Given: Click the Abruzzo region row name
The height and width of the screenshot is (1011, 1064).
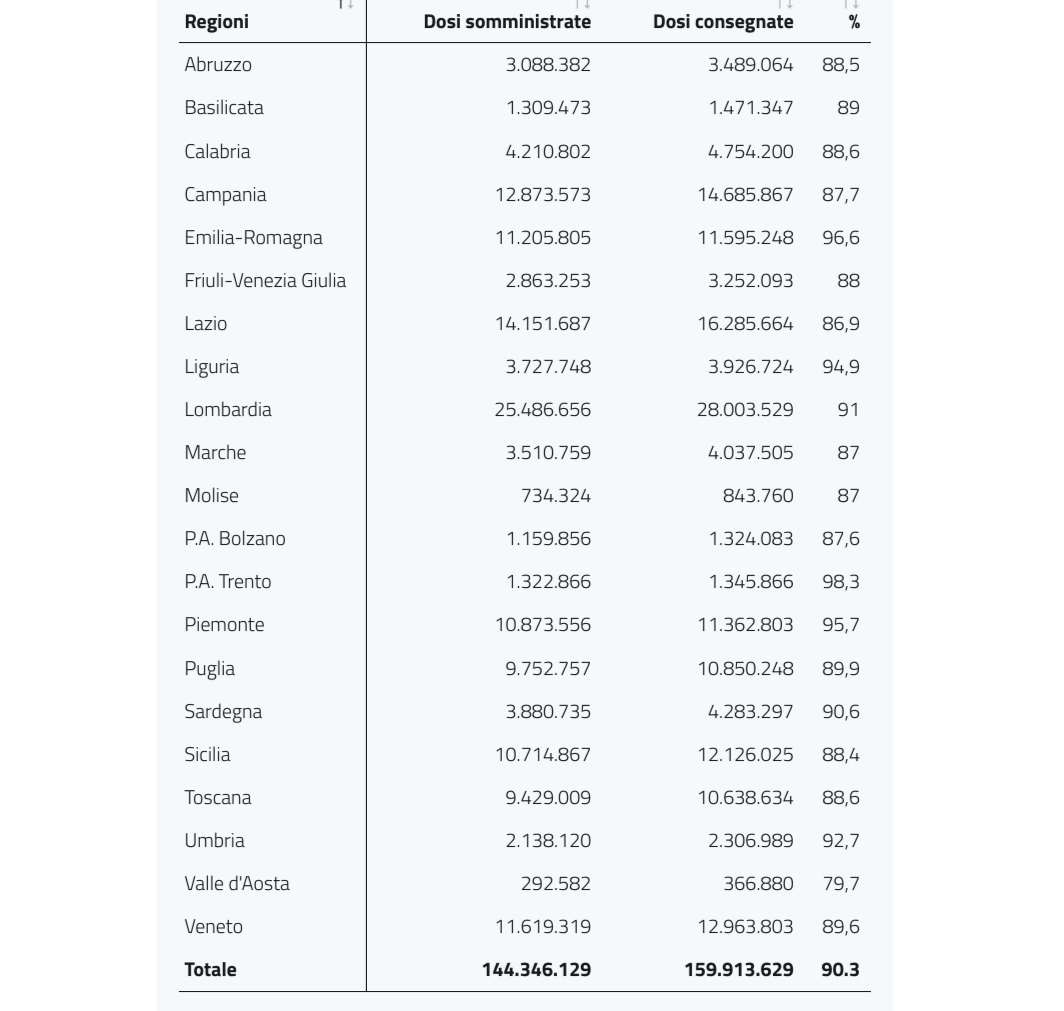Looking at the screenshot, I should [218, 64].
